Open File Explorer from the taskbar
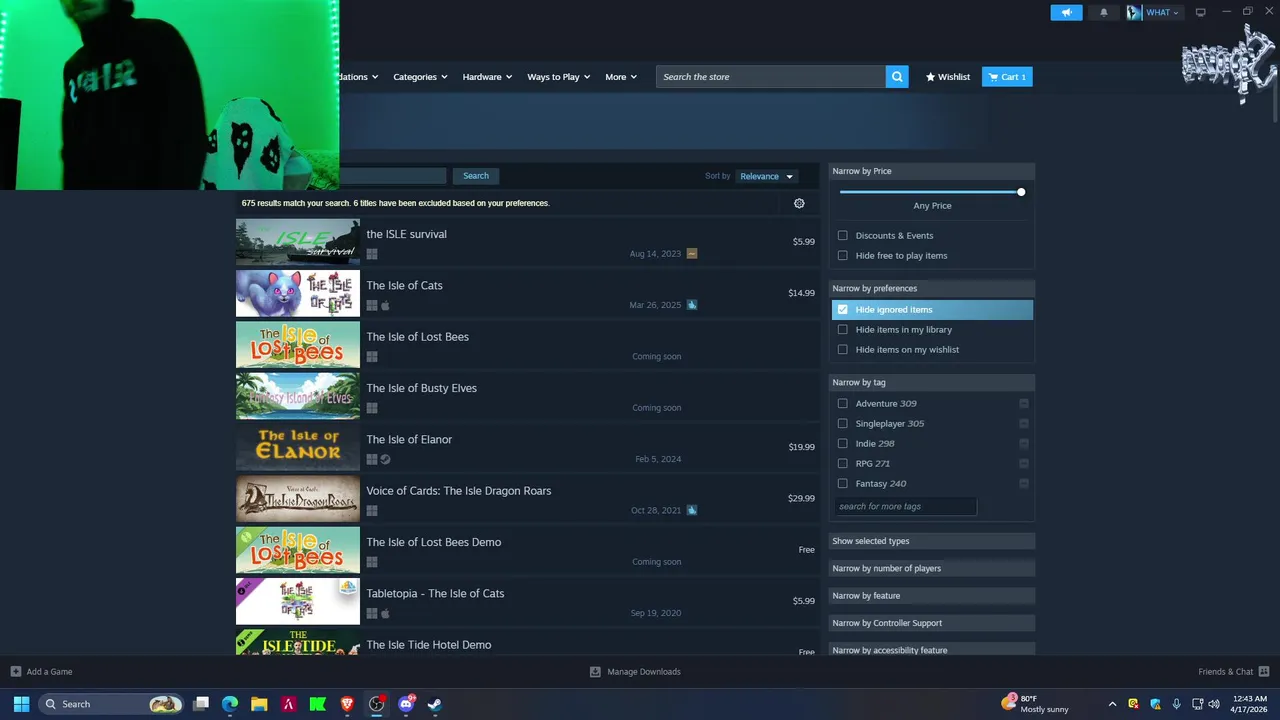 pyautogui.click(x=259, y=704)
